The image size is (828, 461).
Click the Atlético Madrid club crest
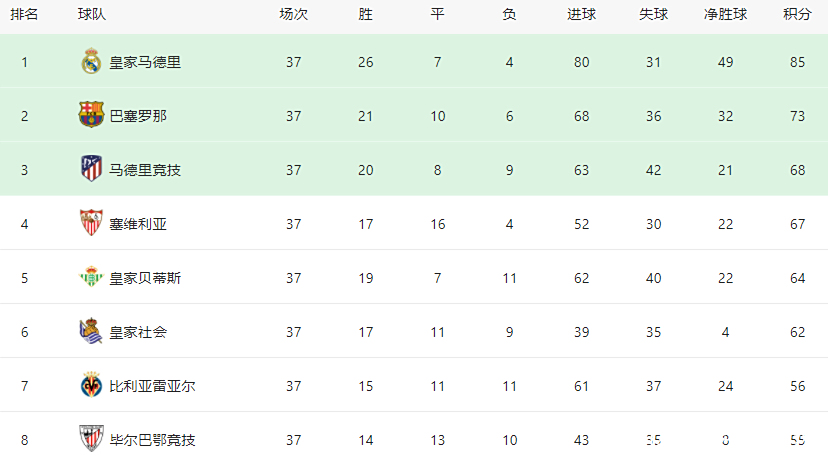[91, 169]
